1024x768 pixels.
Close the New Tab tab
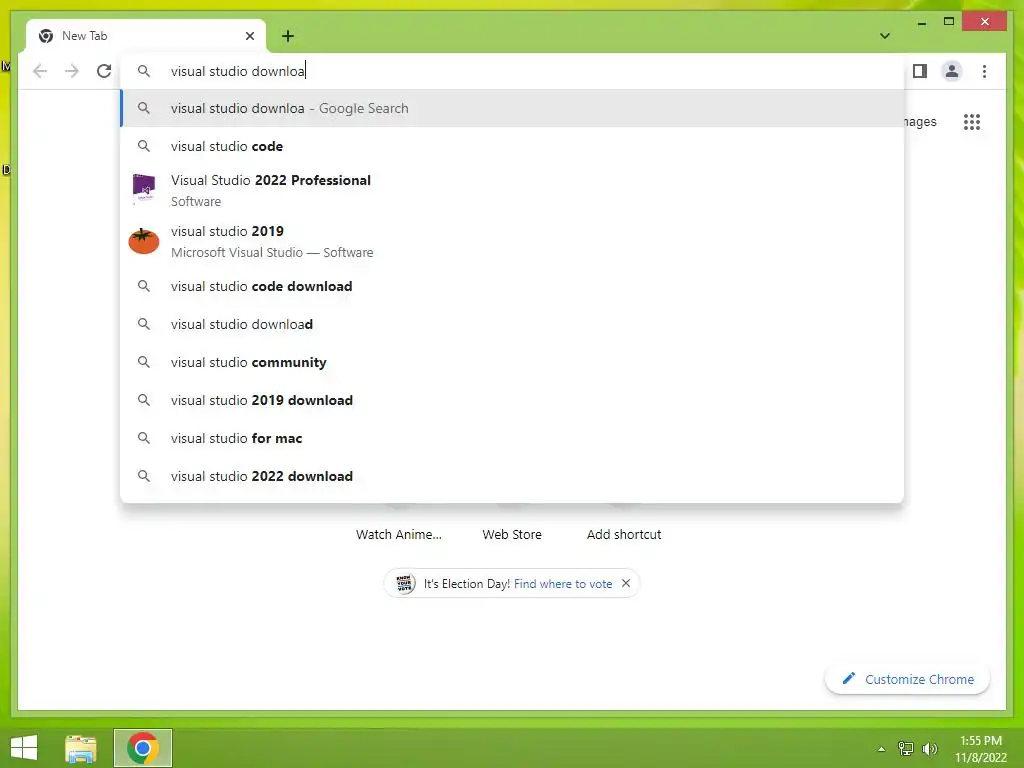[x=249, y=36]
